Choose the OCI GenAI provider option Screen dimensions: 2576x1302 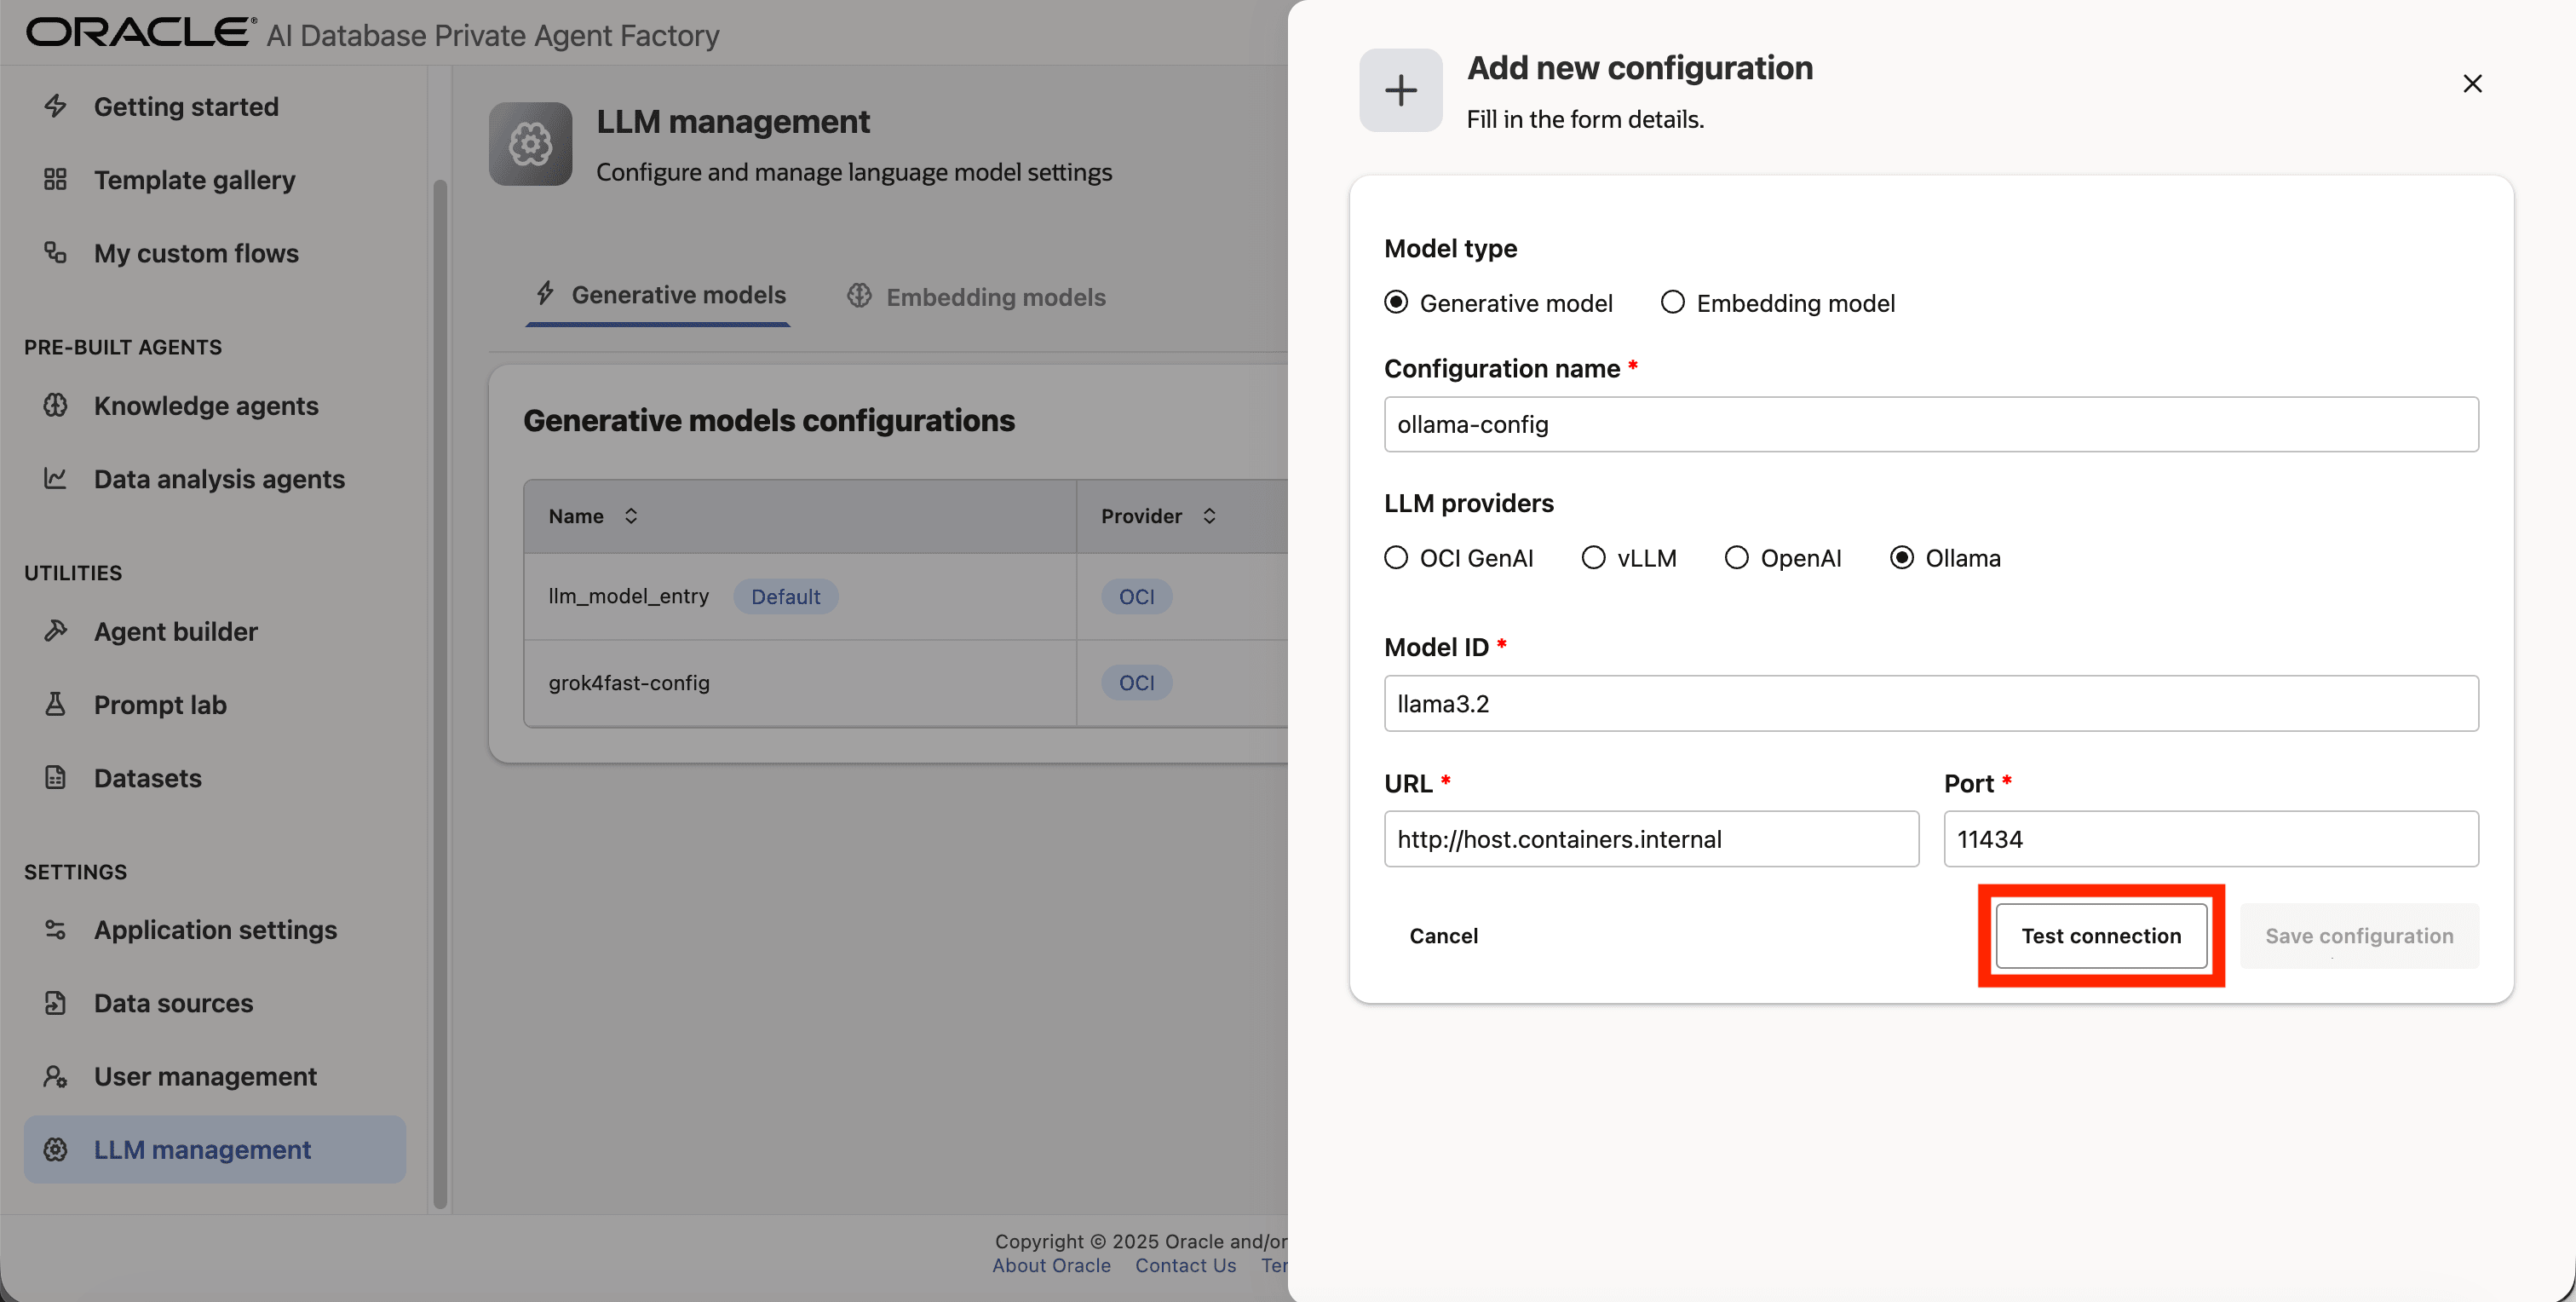point(1396,558)
